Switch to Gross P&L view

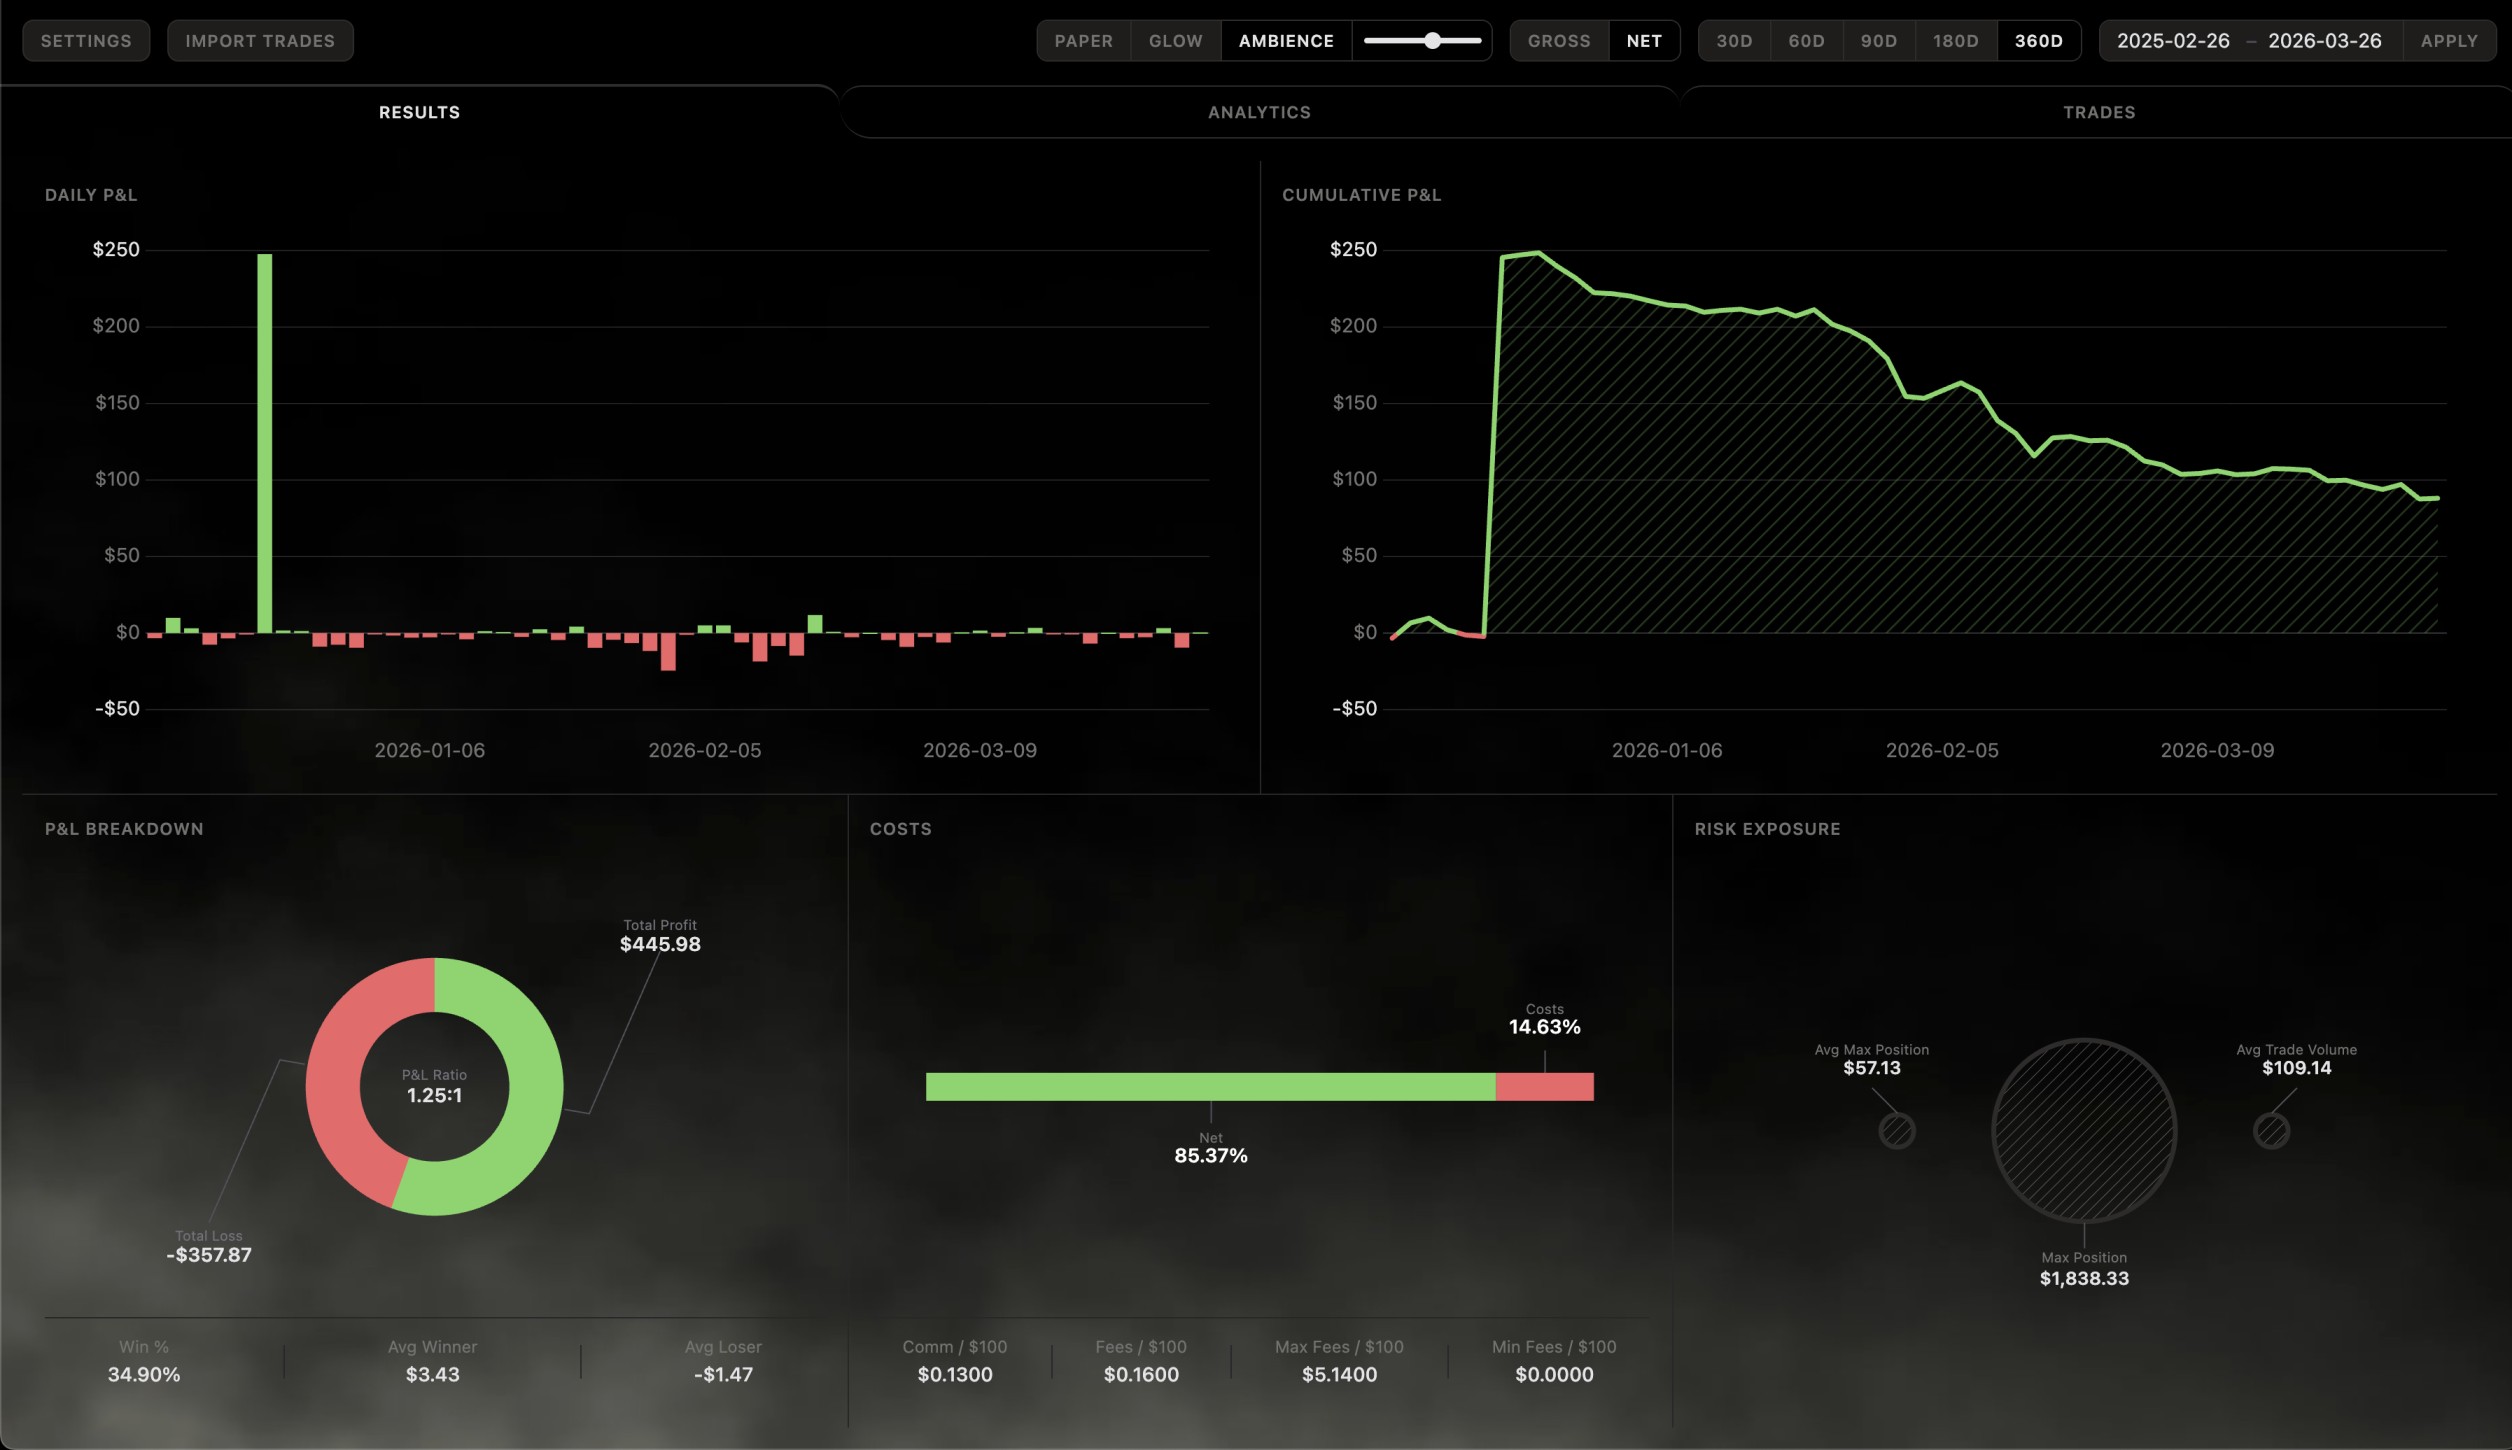pos(1558,41)
